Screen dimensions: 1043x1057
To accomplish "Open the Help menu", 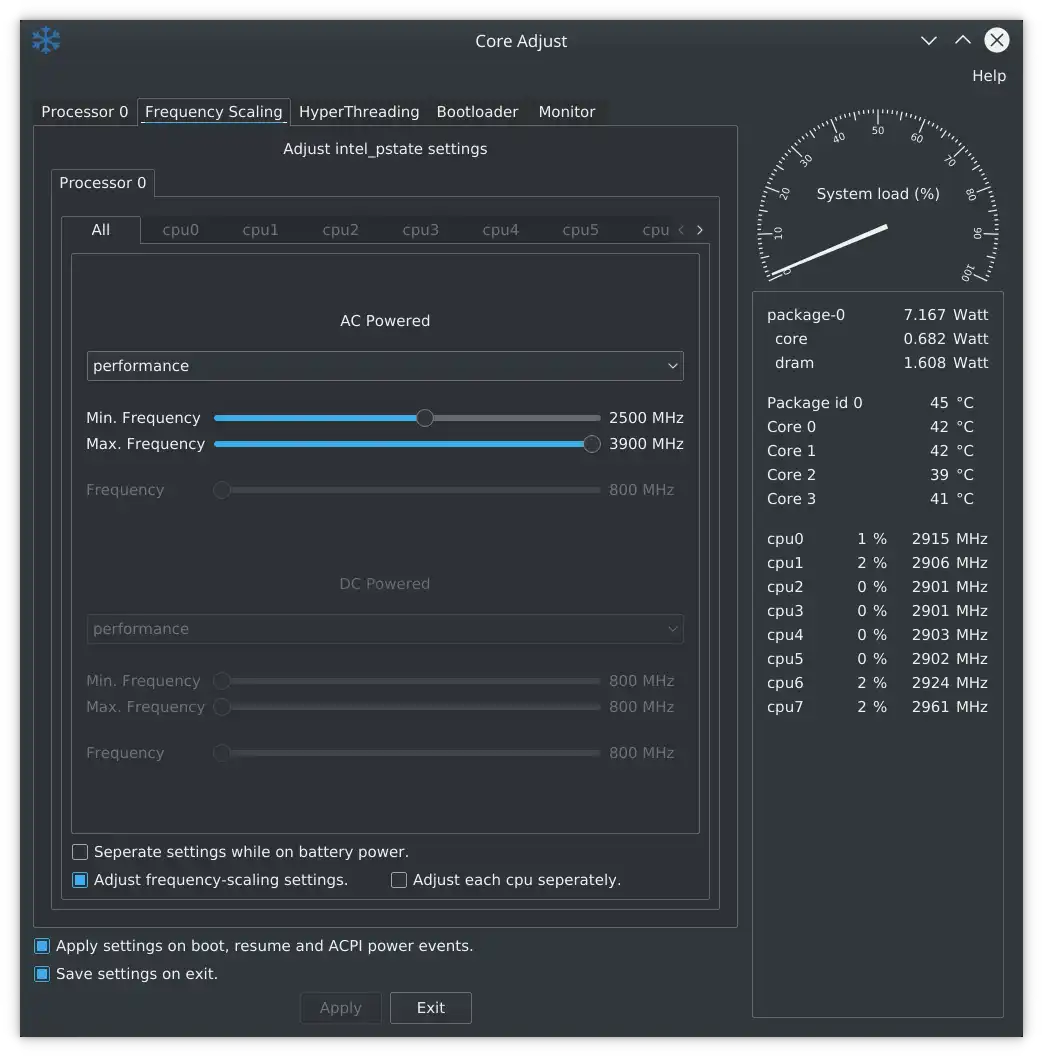I will (x=988, y=76).
